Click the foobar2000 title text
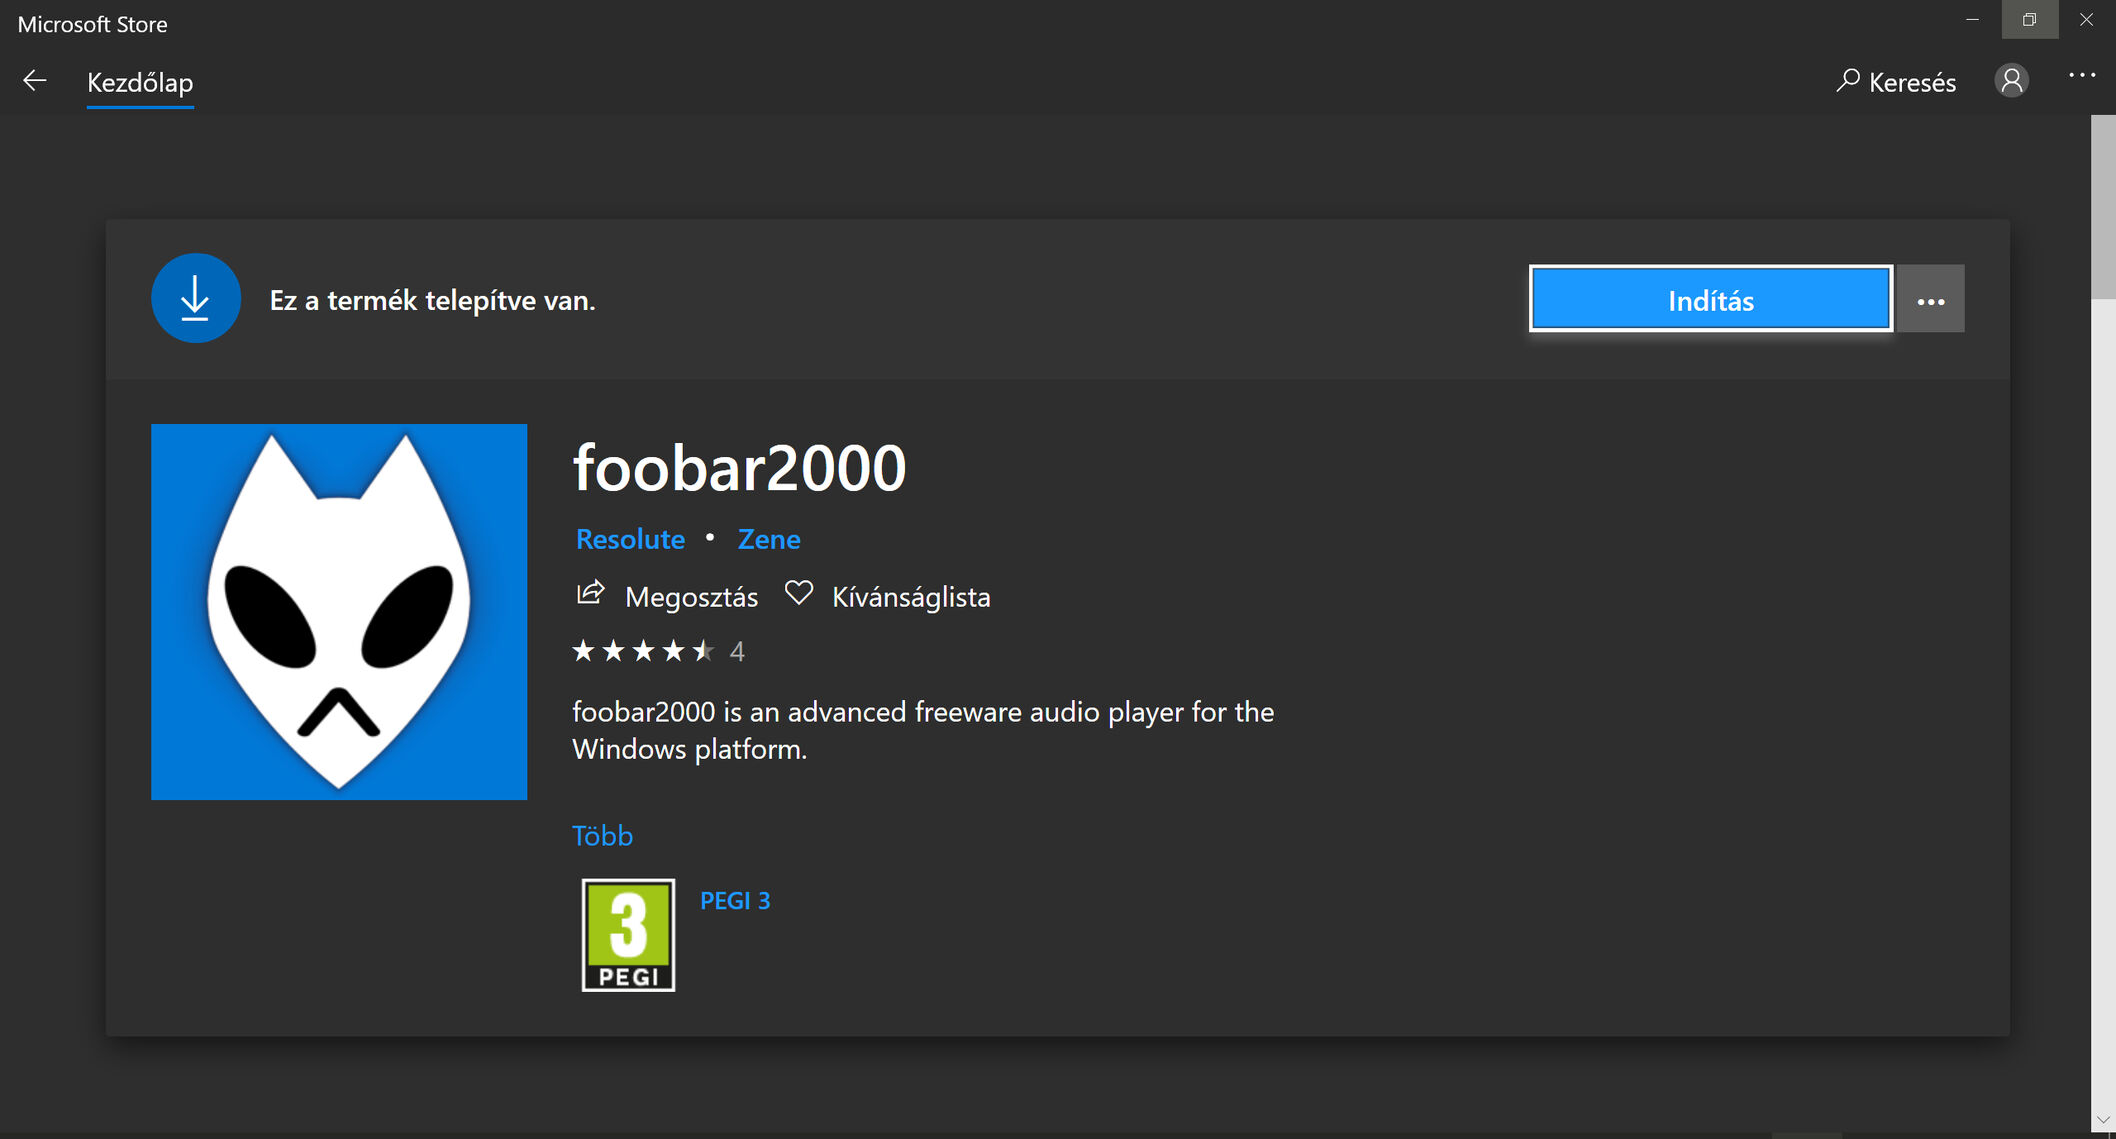The height and width of the screenshot is (1139, 2116). pos(739,468)
